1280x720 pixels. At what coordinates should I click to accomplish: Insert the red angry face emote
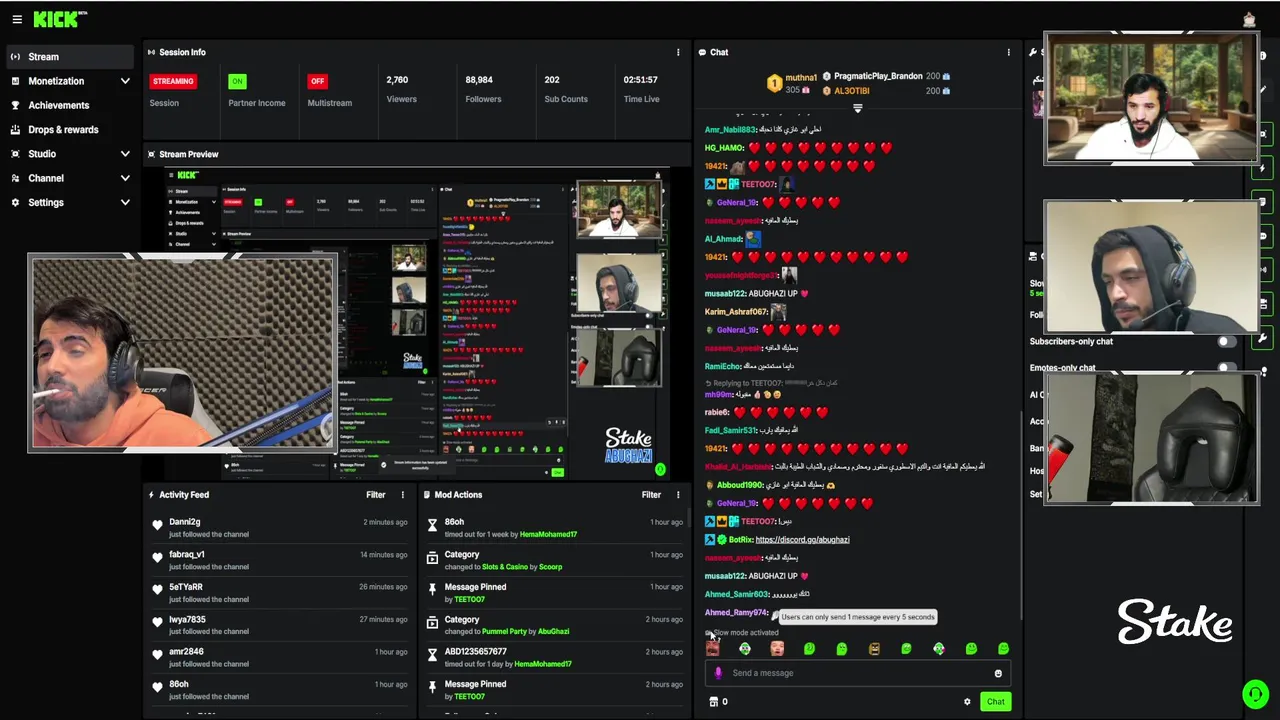pyautogui.click(x=712, y=648)
